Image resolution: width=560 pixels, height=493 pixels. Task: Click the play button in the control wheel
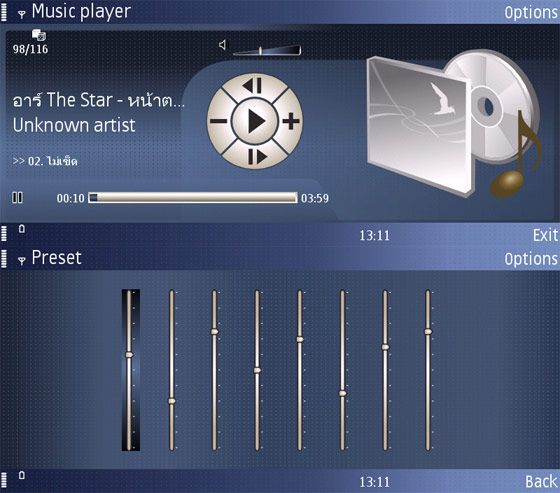point(255,121)
